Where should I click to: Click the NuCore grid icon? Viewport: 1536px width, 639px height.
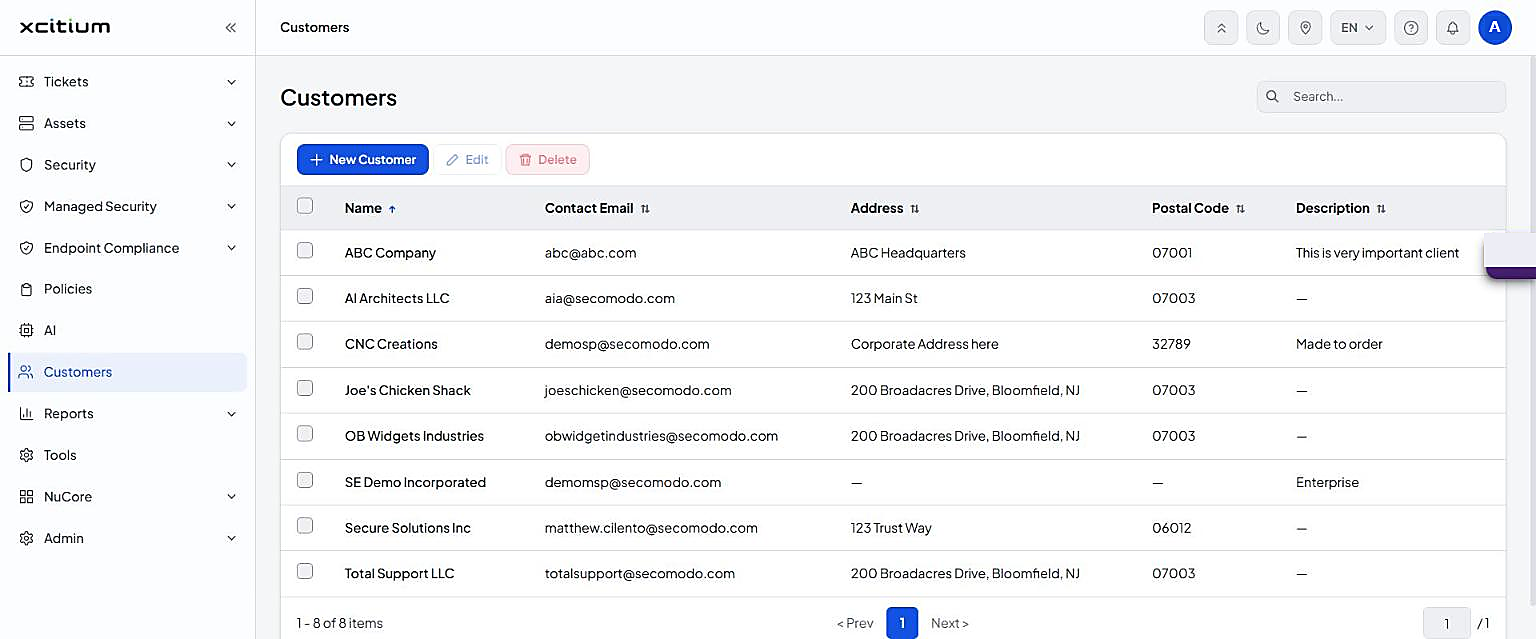(x=27, y=496)
